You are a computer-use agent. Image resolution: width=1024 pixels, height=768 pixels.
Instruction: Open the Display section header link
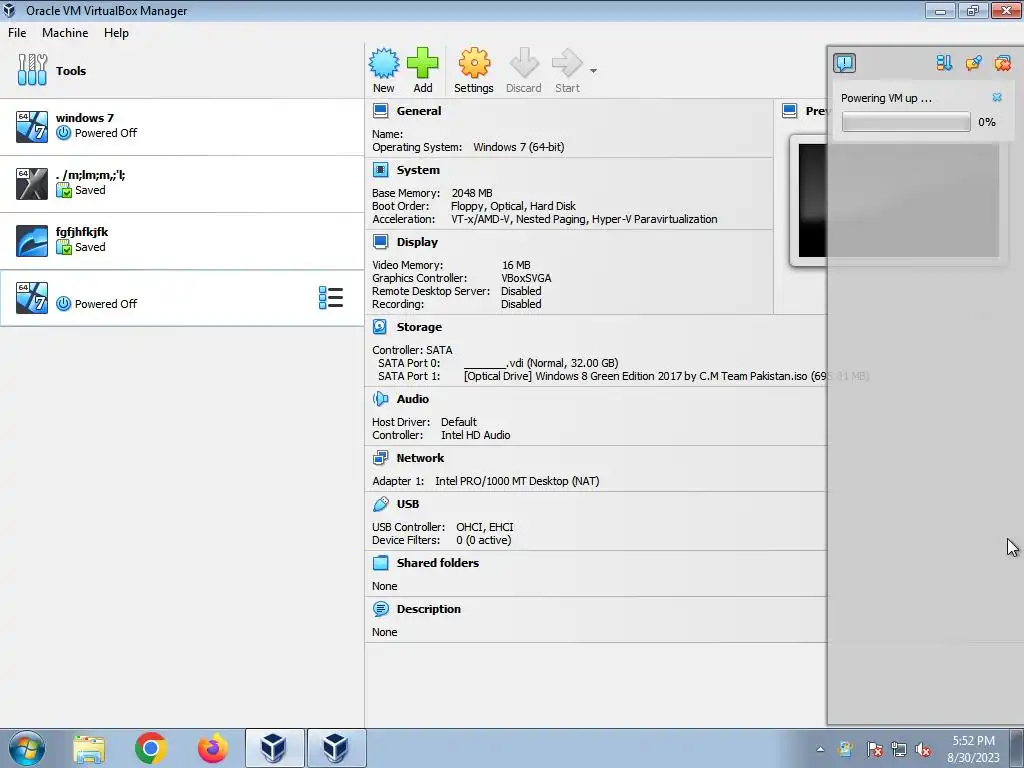point(417,242)
